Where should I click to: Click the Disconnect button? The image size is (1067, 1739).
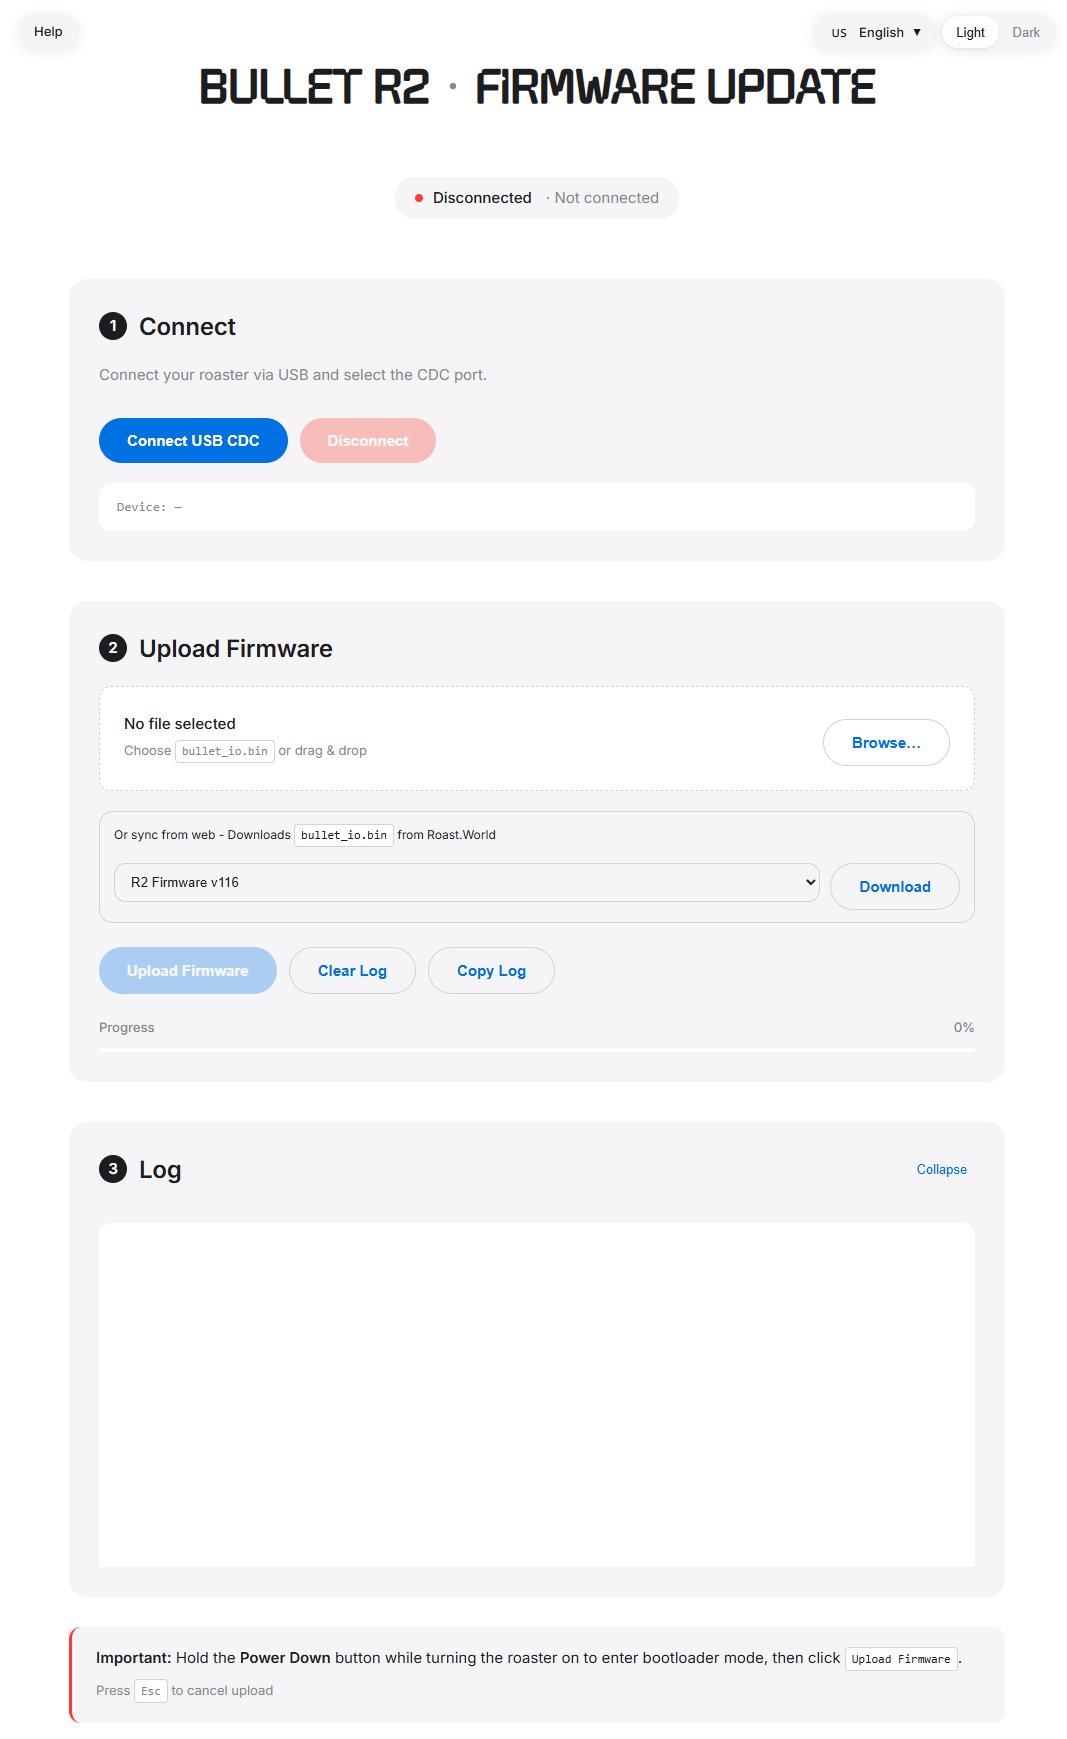(x=368, y=440)
